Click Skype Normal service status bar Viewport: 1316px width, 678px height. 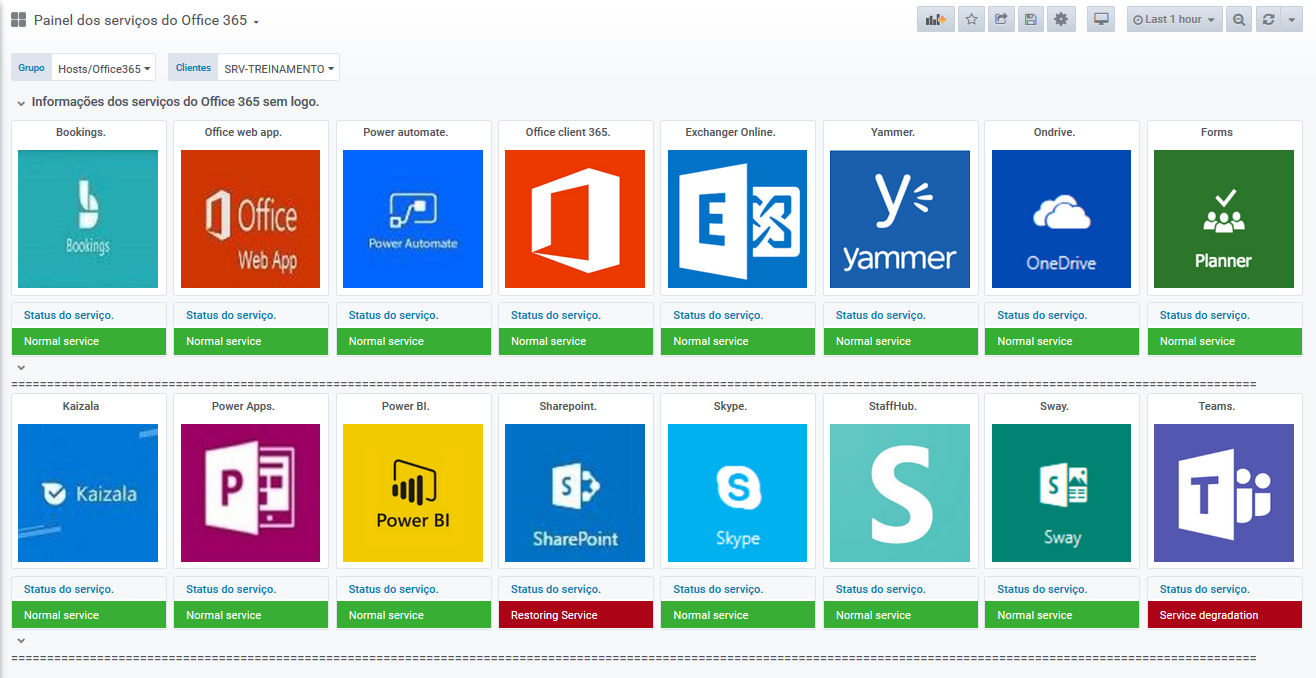[x=738, y=615]
